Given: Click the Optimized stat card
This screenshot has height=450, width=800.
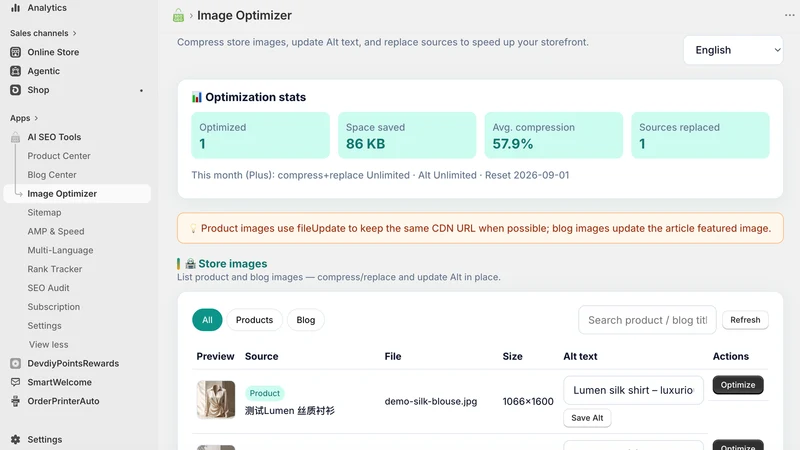Looking at the screenshot, I should 260,135.
